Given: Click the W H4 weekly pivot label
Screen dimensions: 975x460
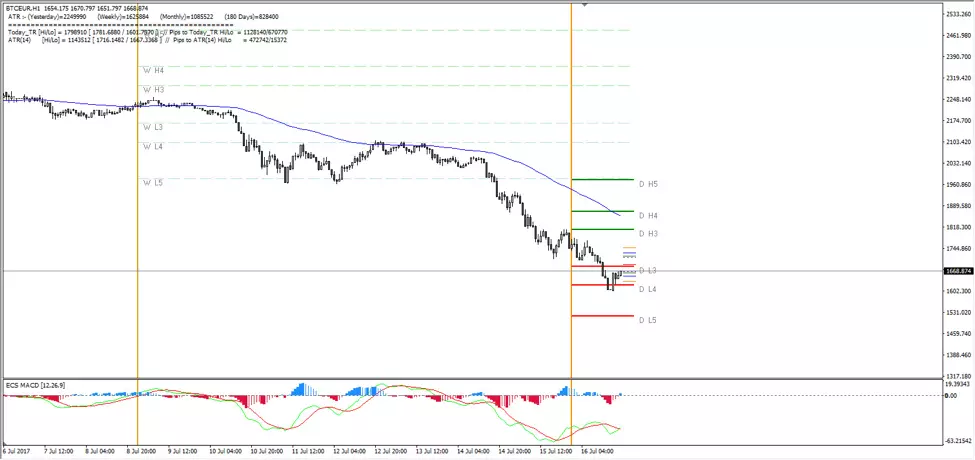Looking at the screenshot, I should (x=153, y=71).
